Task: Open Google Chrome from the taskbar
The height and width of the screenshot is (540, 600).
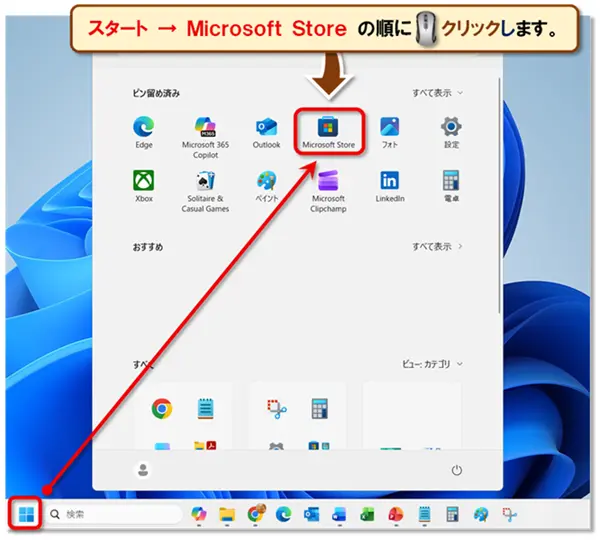Action: [256, 514]
